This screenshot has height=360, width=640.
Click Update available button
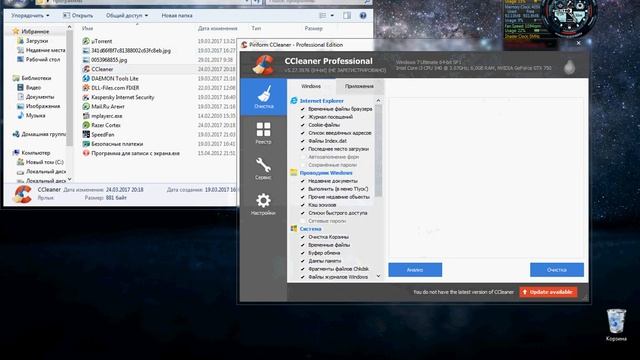pos(548,292)
